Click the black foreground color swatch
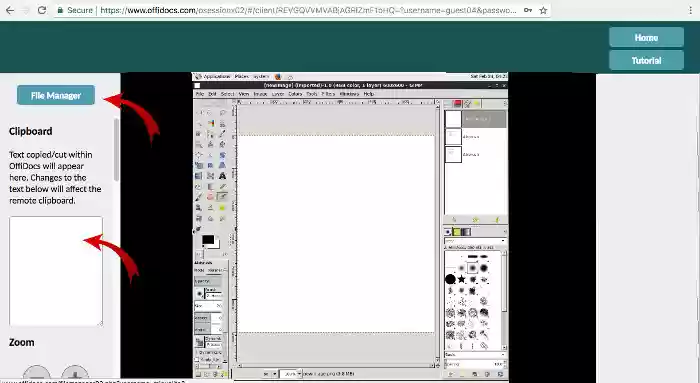 (208, 240)
